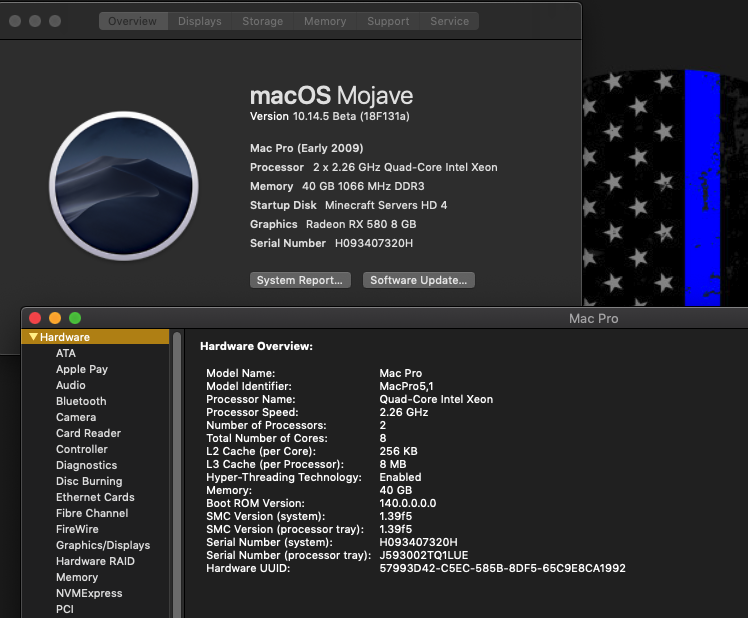Click the Software Update... button
The width and height of the screenshot is (748, 618).
(x=418, y=280)
